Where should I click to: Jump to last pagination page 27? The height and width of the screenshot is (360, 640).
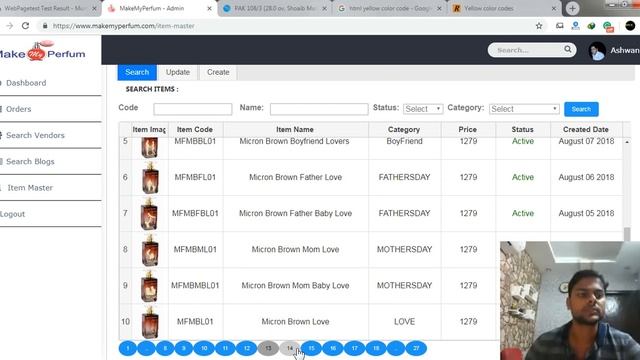pyautogui.click(x=416, y=348)
